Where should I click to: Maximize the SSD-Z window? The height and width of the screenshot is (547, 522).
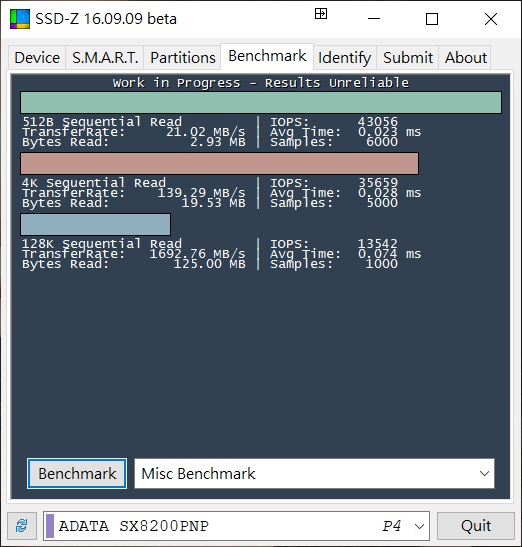tap(432, 19)
